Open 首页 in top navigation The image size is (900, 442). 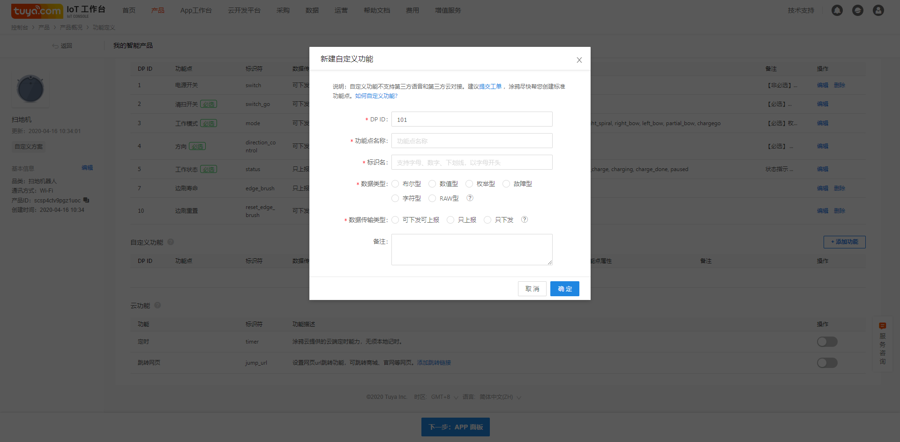coord(129,10)
